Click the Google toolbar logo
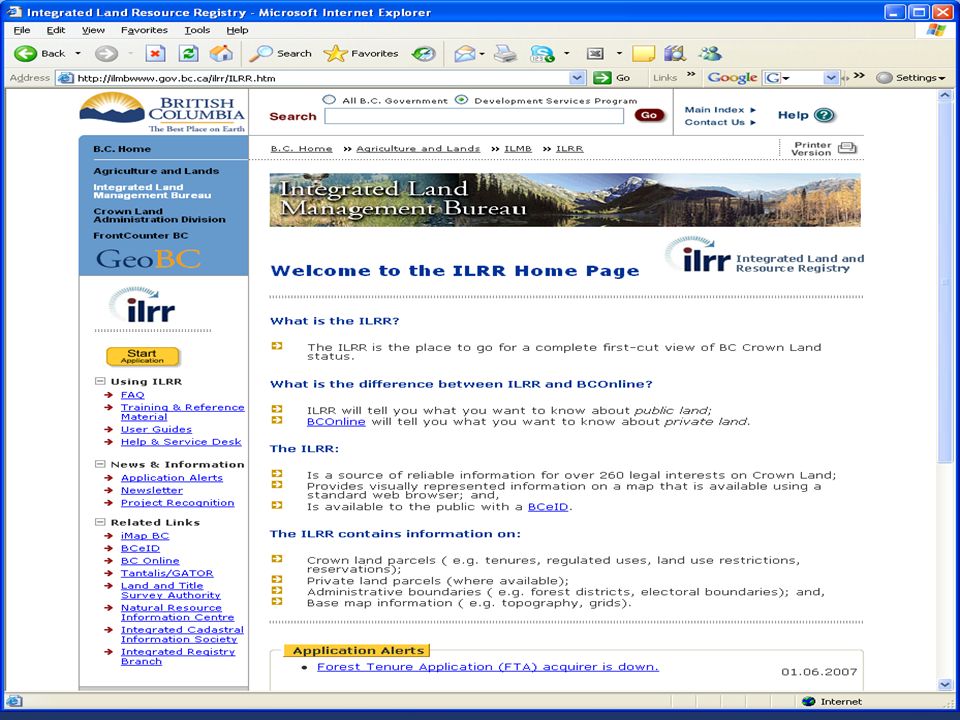The image size is (960, 720). coord(732,78)
